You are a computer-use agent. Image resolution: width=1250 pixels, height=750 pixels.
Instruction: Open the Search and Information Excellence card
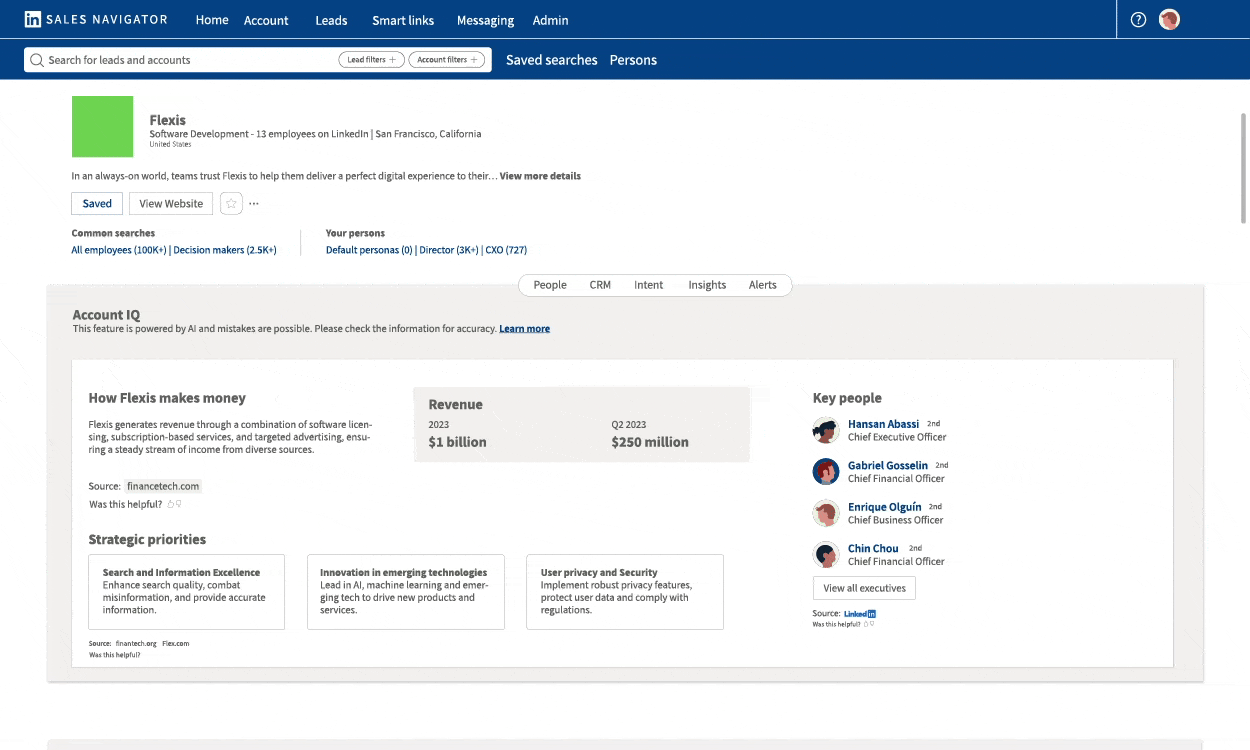[x=187, y=592]
